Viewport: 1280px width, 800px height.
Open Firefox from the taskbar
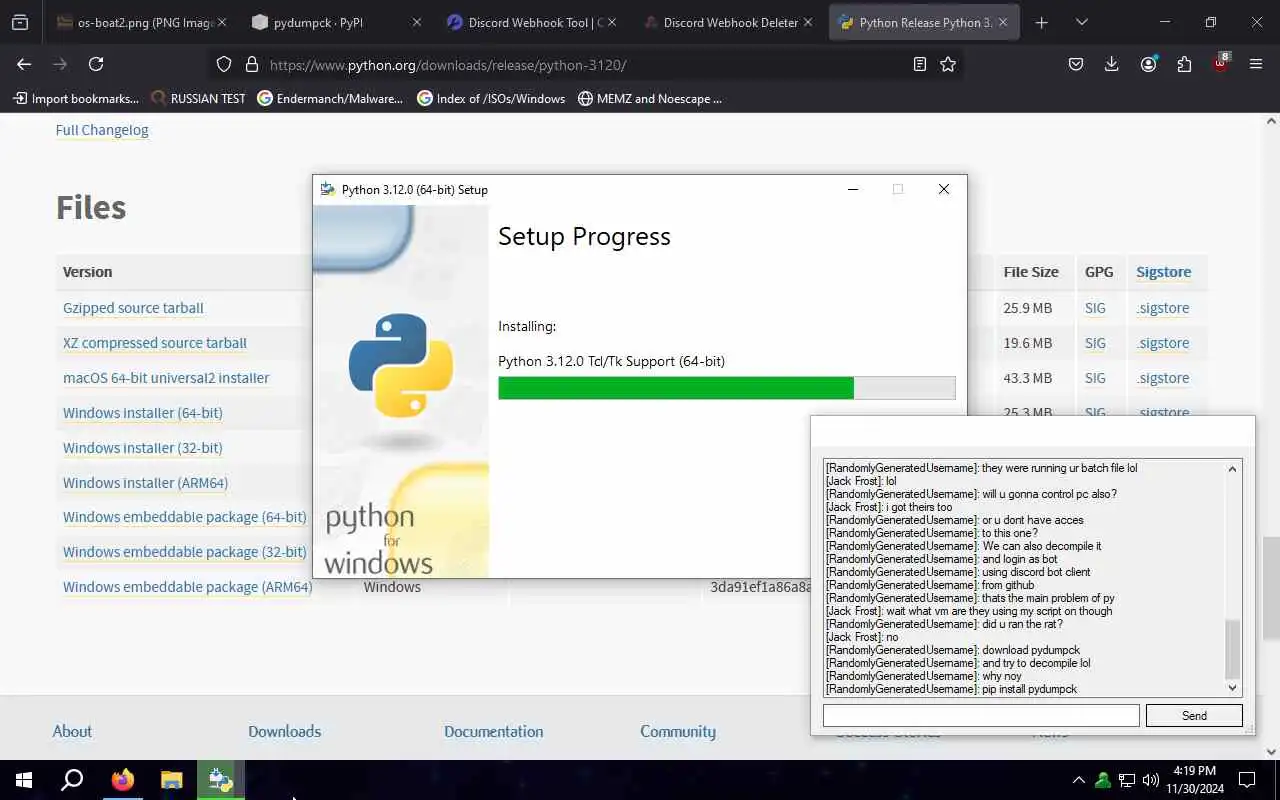pyautogui.click(x=123, y=780)
